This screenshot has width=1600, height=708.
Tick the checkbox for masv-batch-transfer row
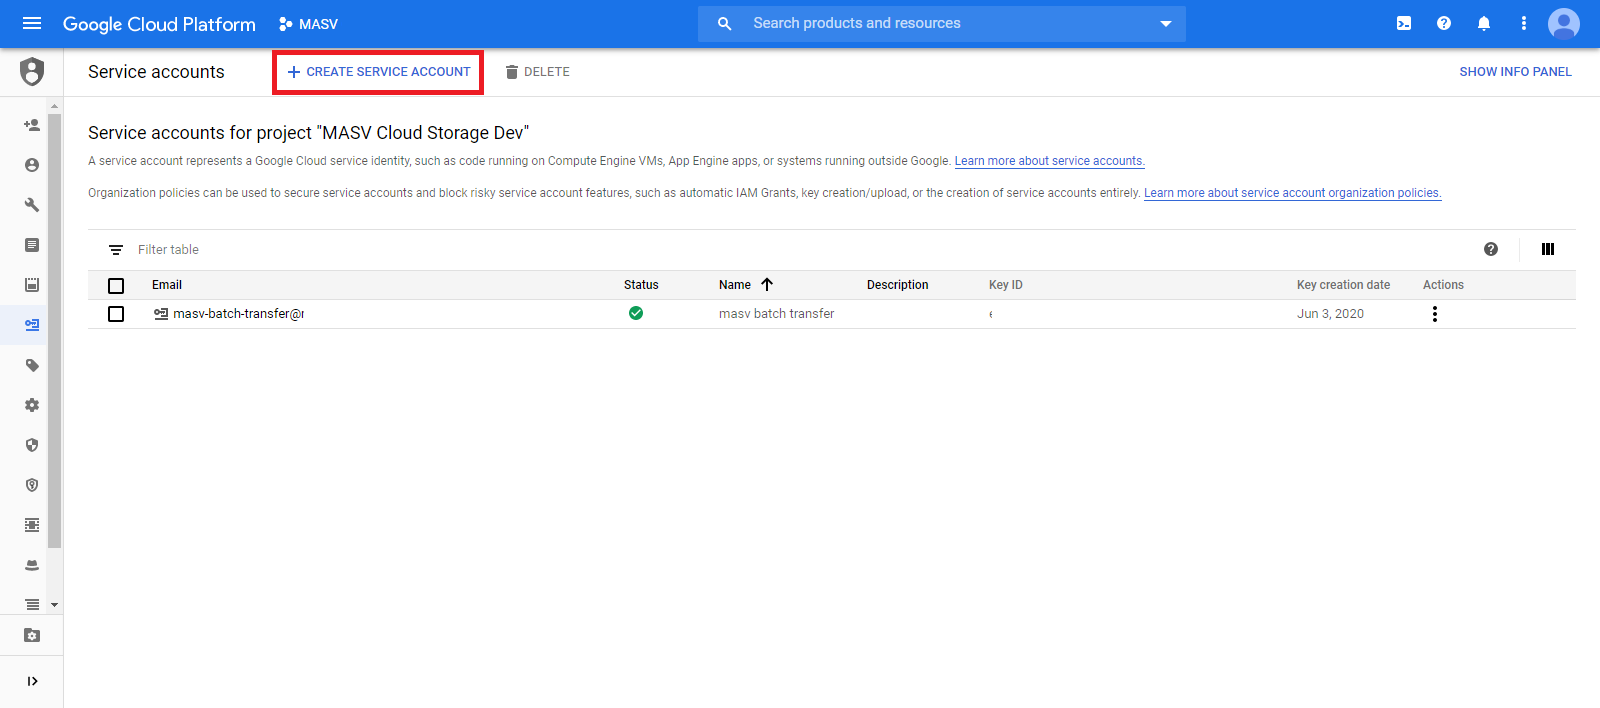tap(116, 314)
